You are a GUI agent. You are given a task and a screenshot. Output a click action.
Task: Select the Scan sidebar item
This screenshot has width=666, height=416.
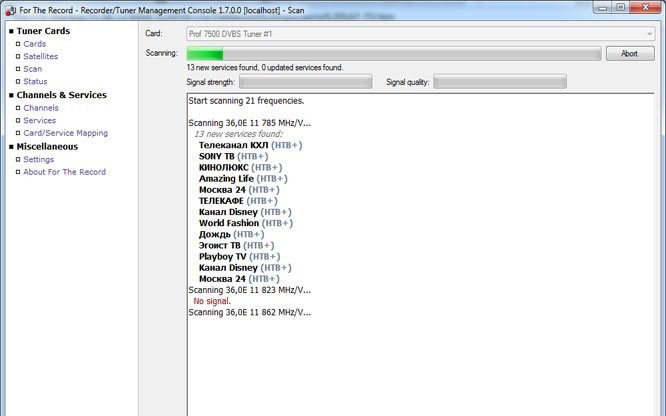(33, 69)
